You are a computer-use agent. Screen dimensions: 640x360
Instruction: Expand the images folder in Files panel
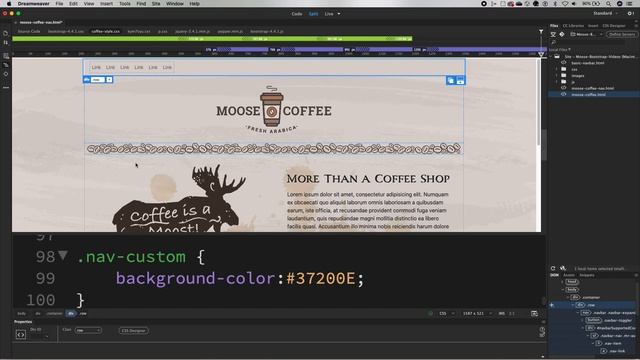click(x=556, y=76)
